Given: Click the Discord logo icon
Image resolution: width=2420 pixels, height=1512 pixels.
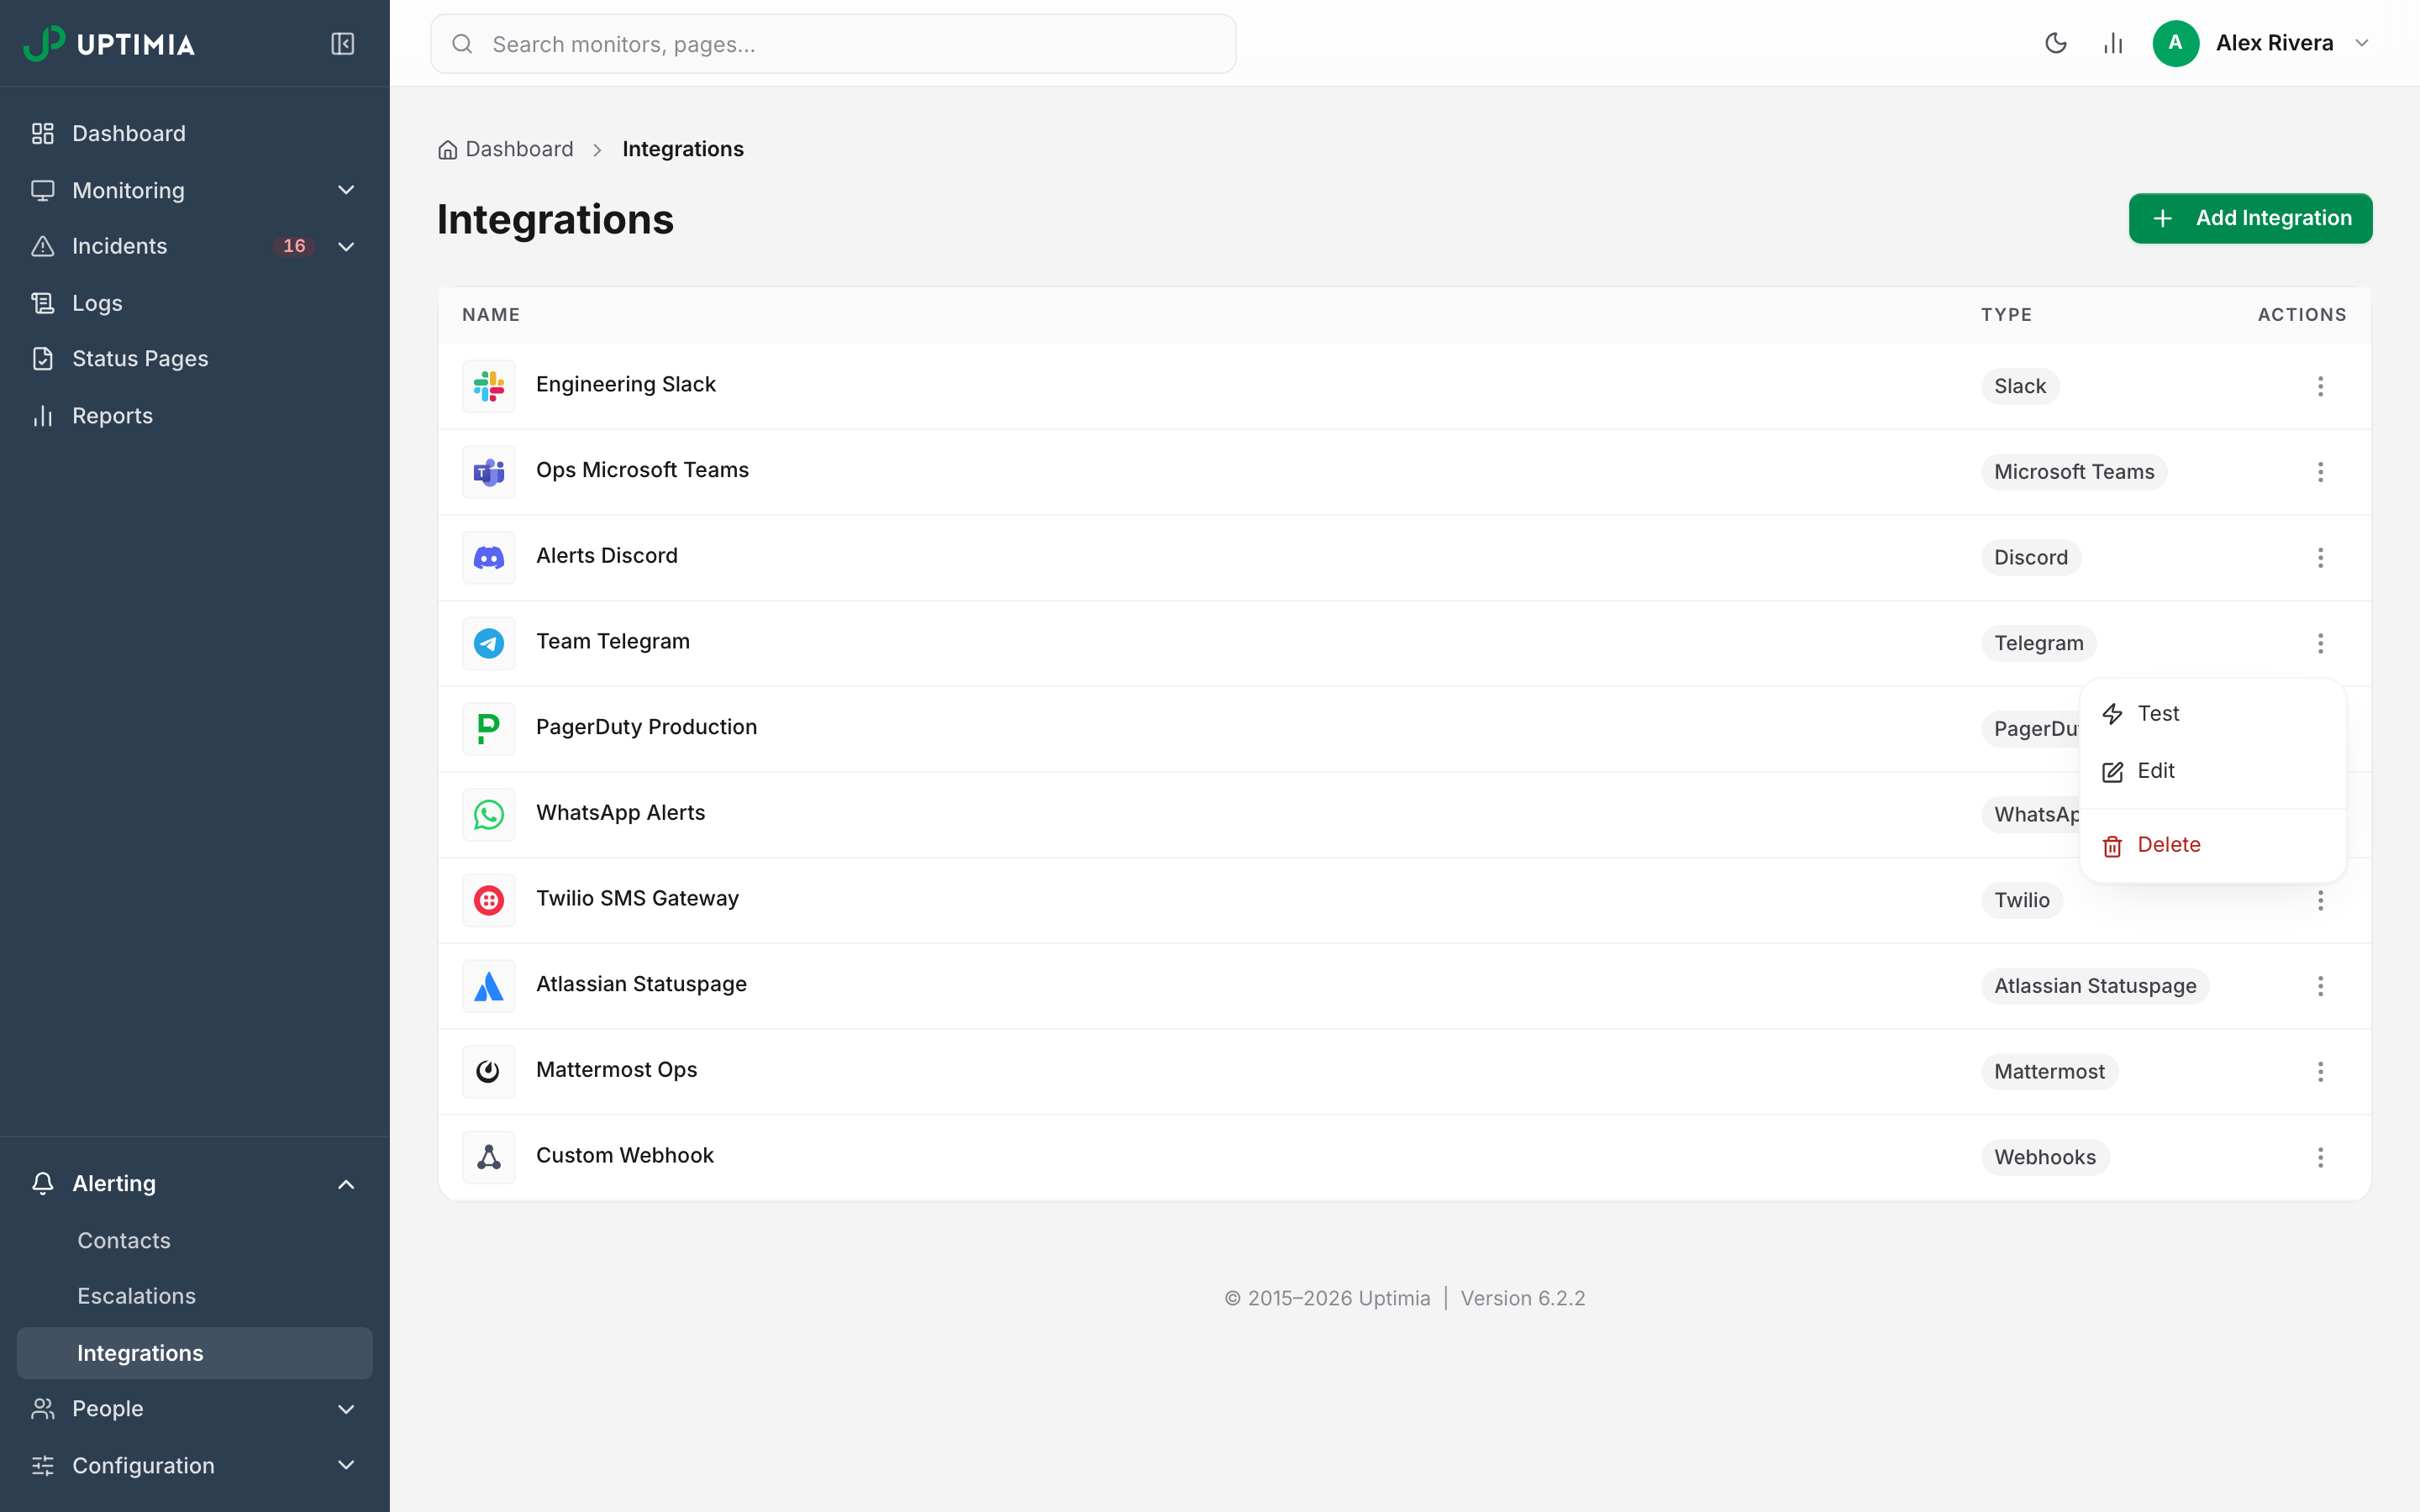Looking at the screenshot, I should point(489,558).
